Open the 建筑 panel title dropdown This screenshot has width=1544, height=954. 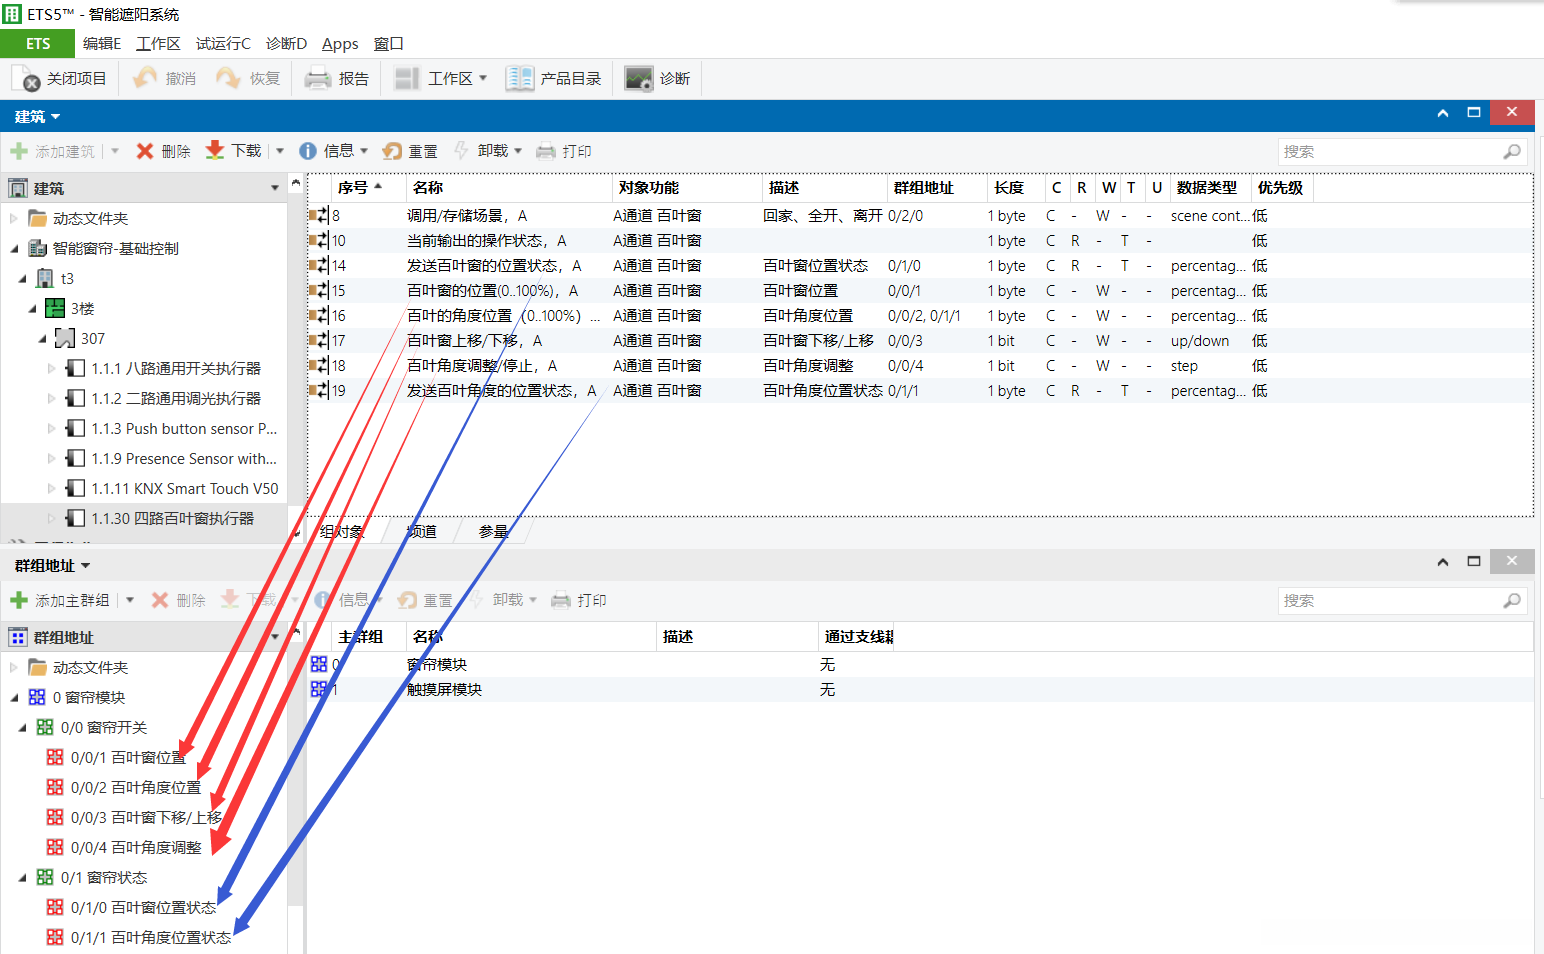[x=55, y=117]
